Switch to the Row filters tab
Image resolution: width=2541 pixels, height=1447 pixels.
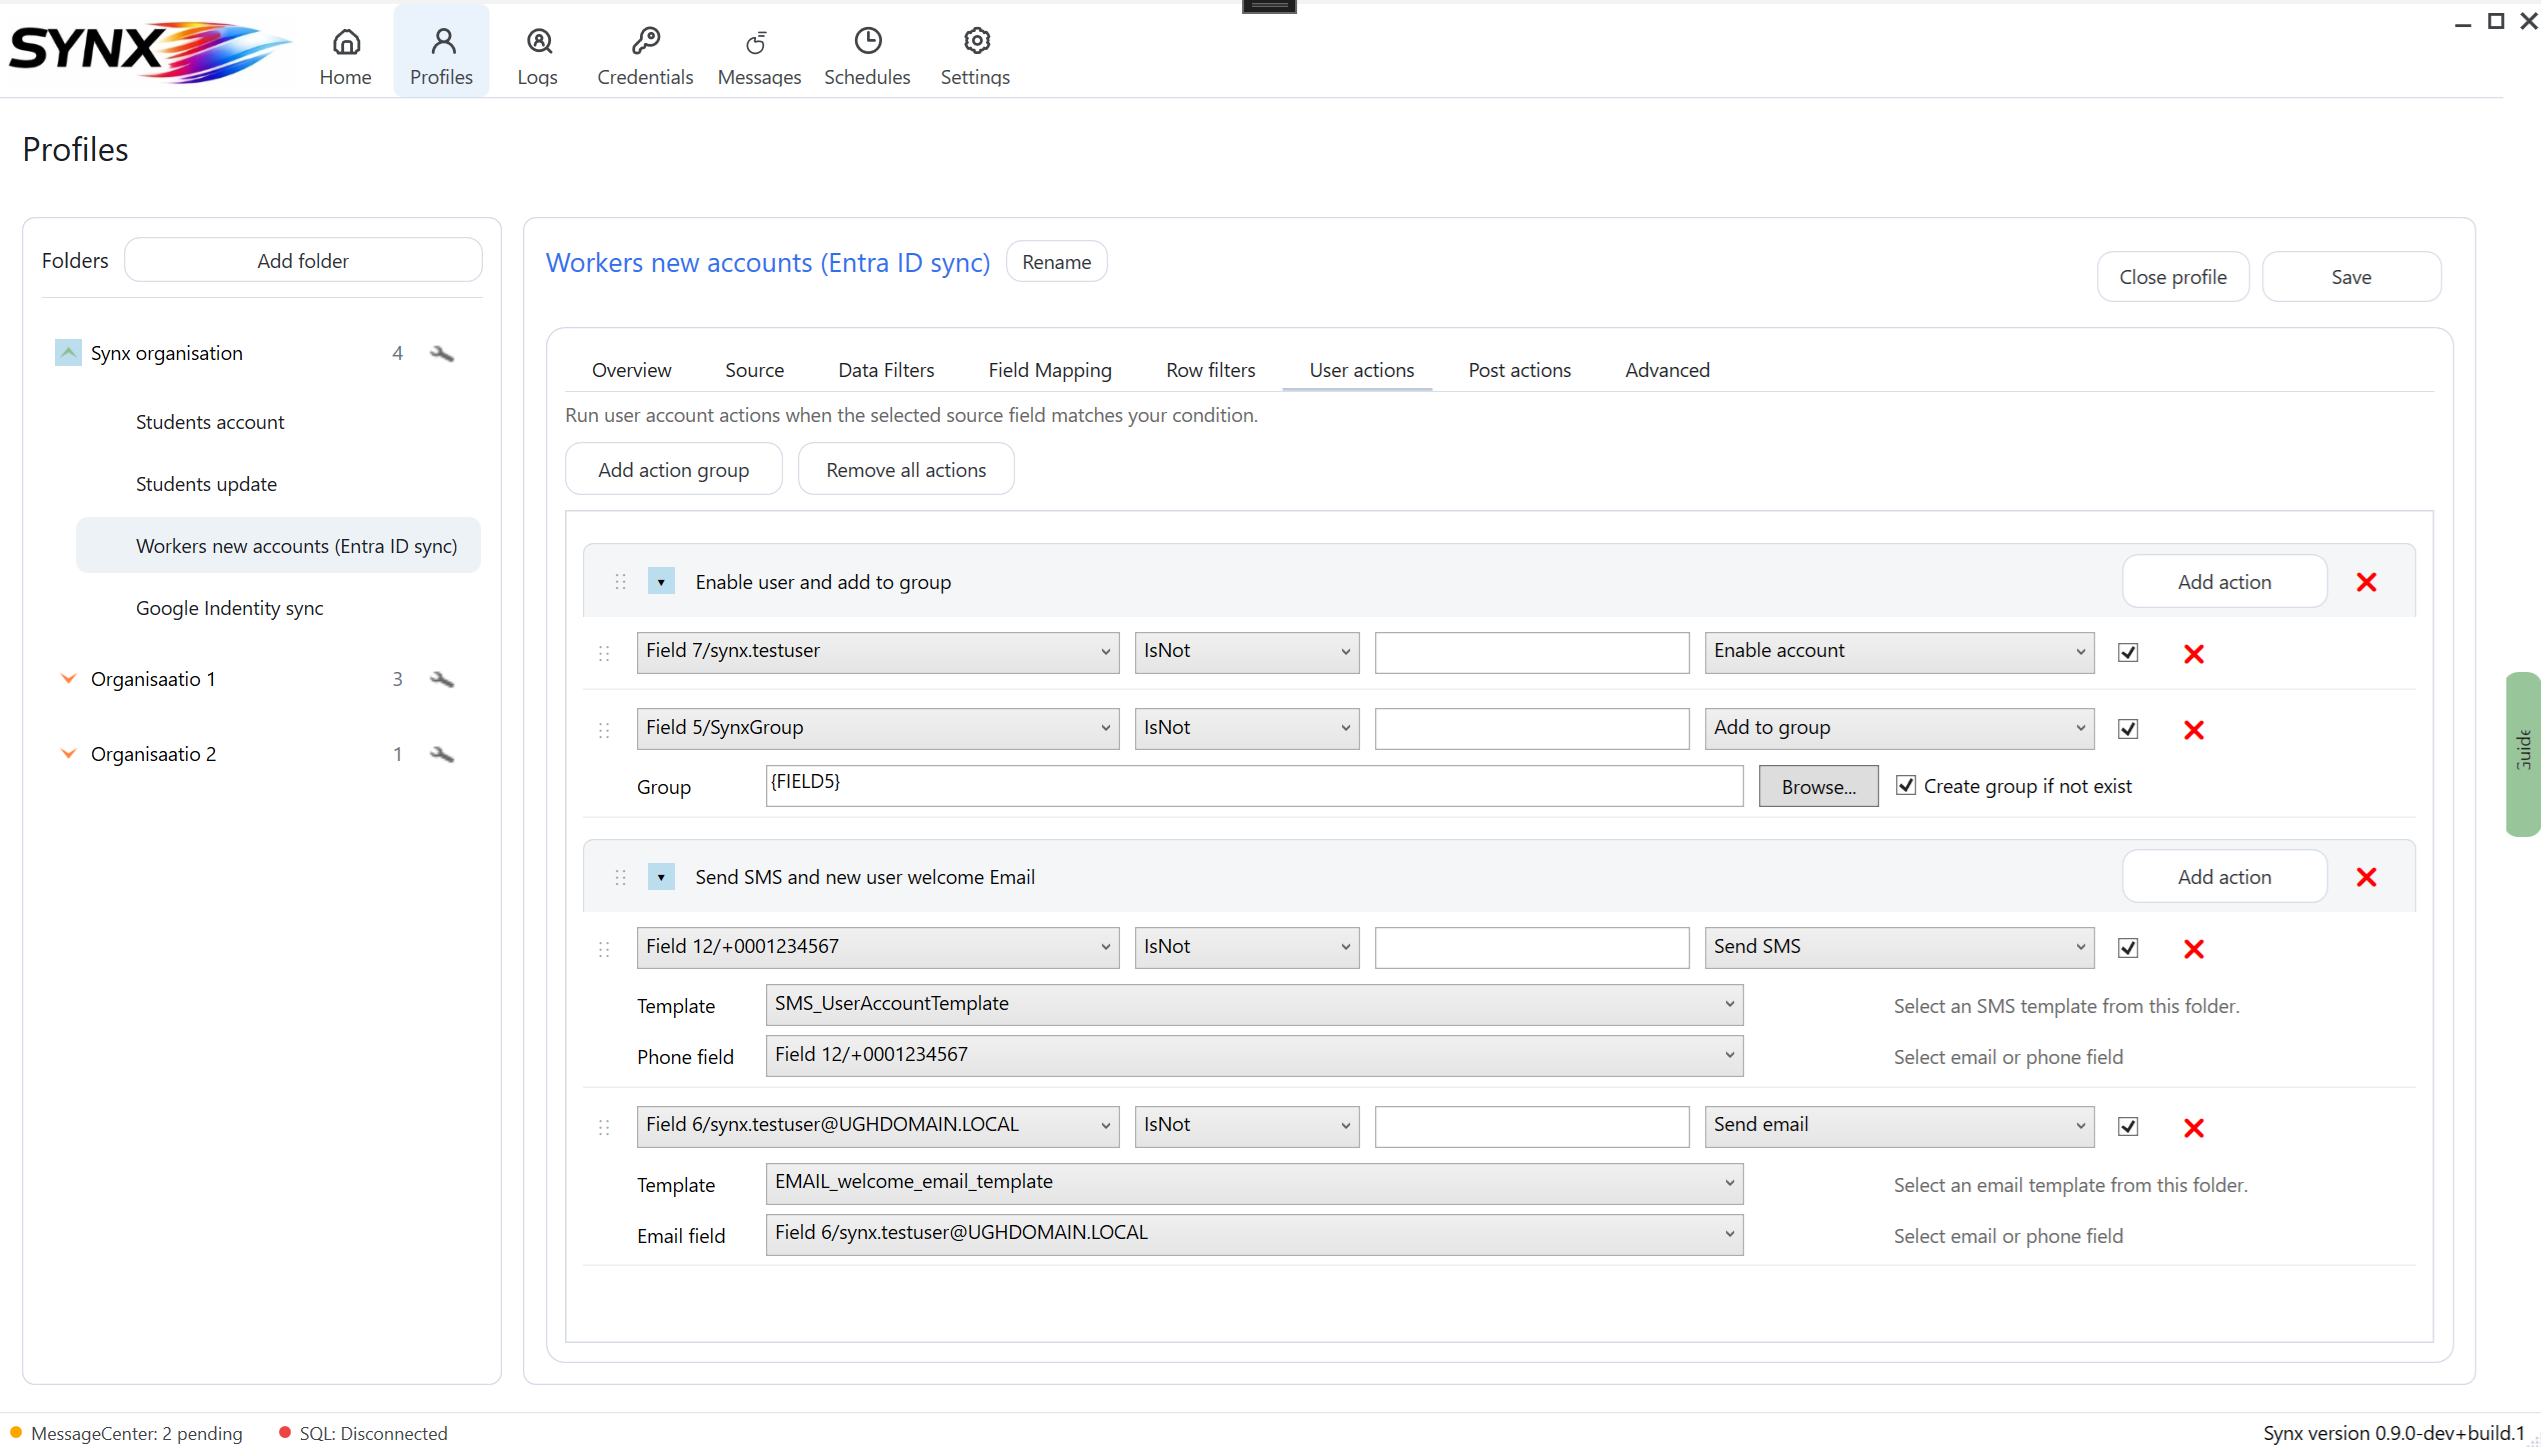pyautogui.click(x=1211, y=370)
